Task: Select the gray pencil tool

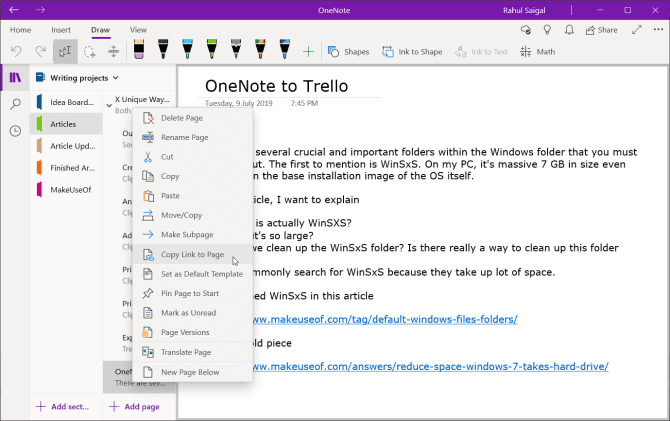Action: point(236,49)
